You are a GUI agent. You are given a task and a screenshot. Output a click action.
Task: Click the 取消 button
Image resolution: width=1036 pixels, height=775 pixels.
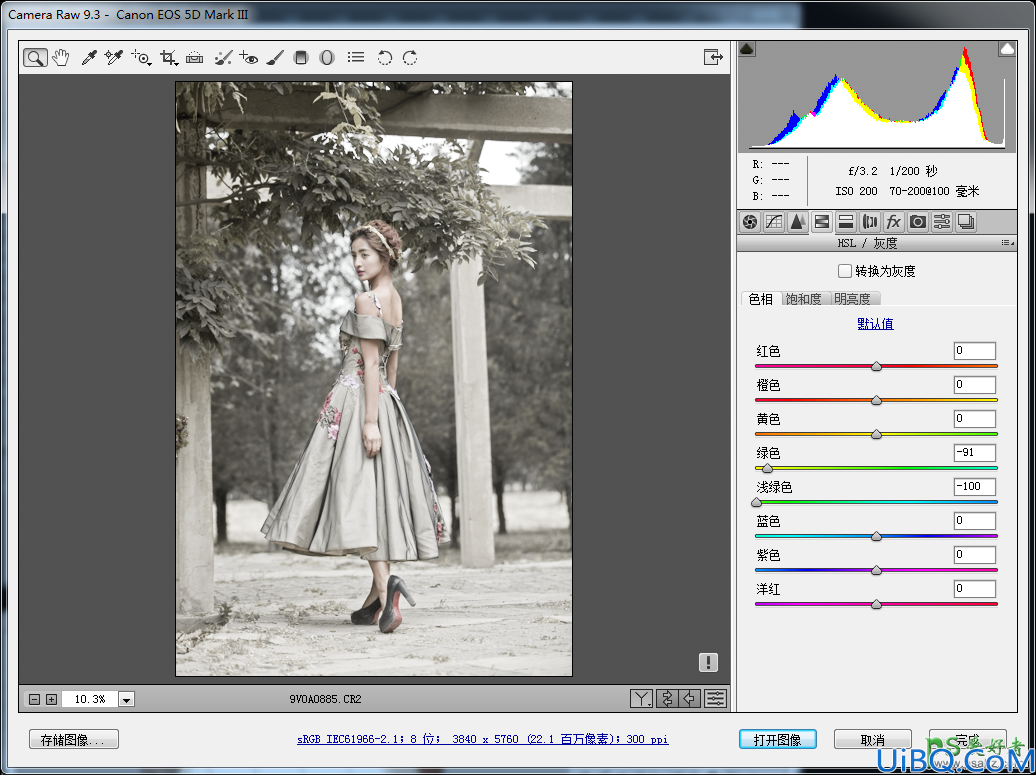pyautogui.click(x=873, y=739)
